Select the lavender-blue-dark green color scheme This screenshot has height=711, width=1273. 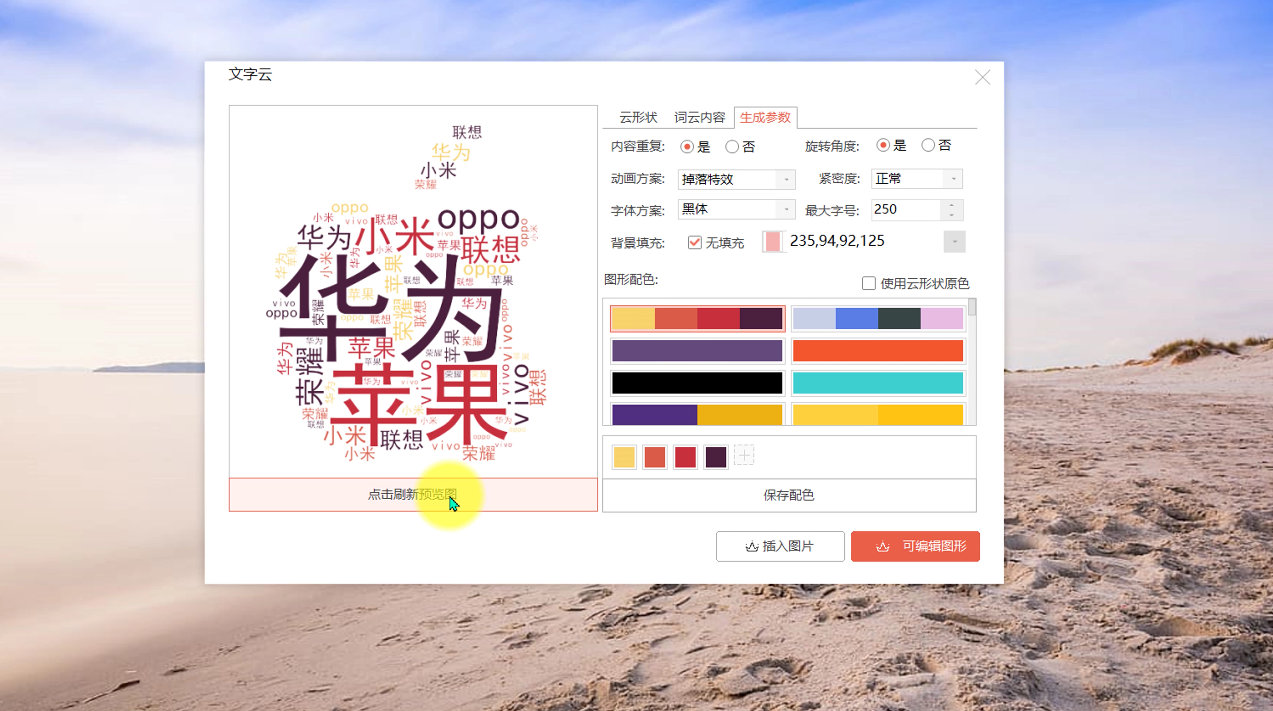pyautogui.click(x=878, y=319)
